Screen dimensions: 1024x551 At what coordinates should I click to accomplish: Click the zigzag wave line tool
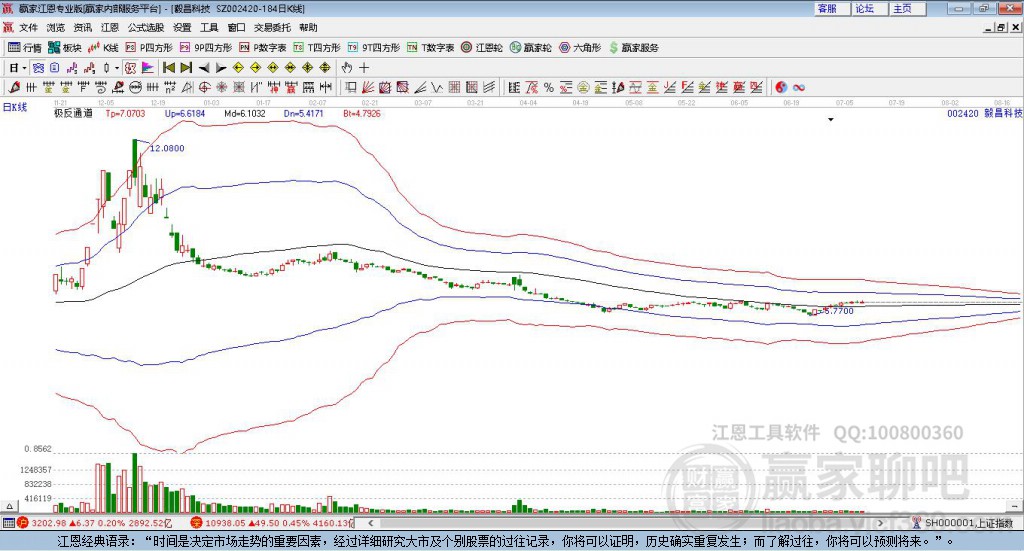[436, 87]
